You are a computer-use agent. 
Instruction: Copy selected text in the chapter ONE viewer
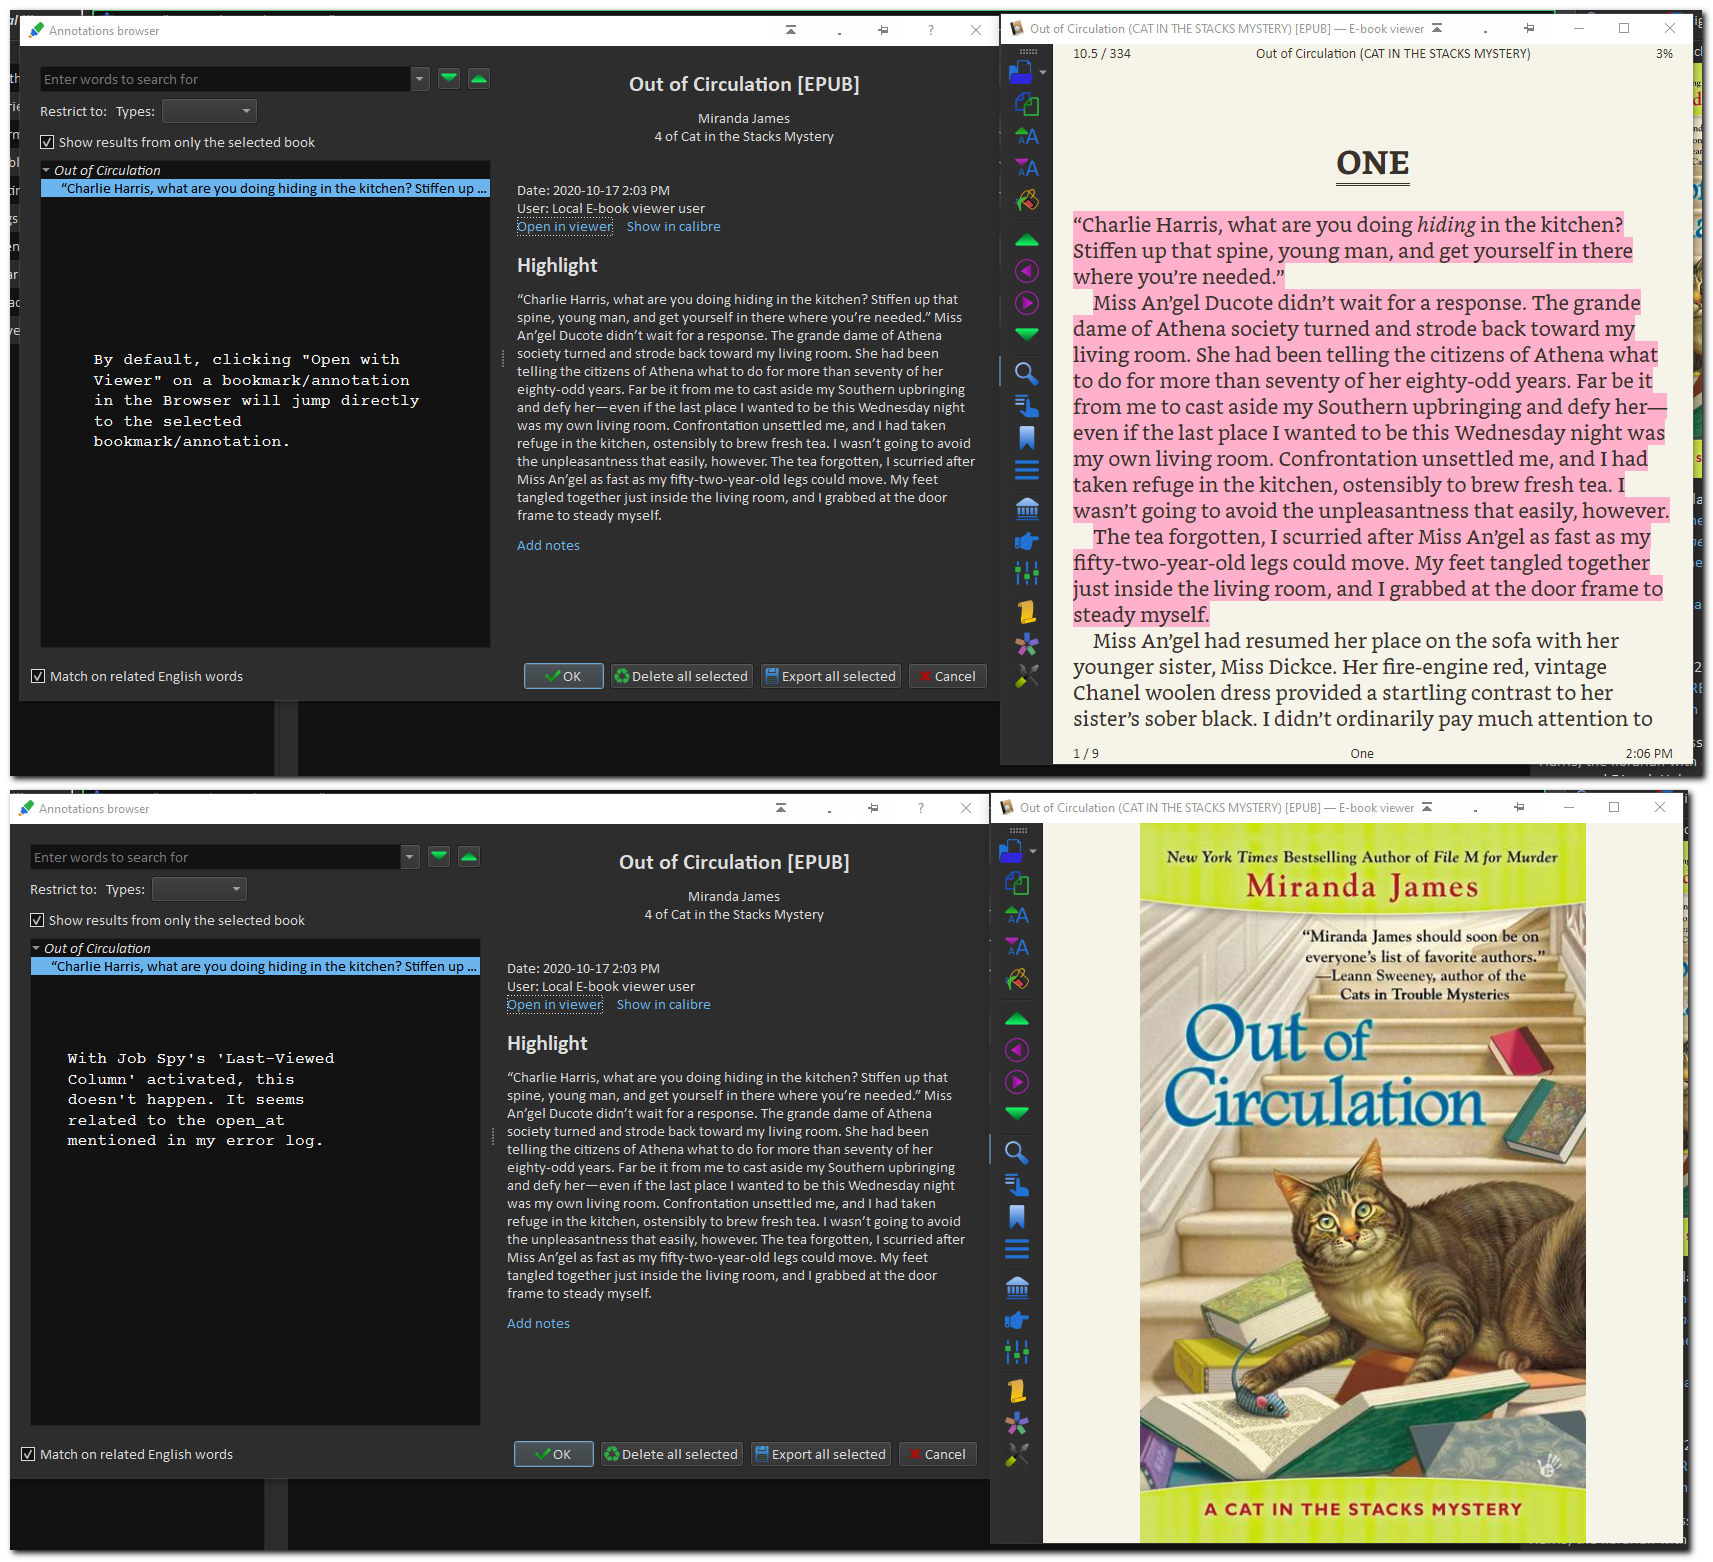tap(1027, 104)
